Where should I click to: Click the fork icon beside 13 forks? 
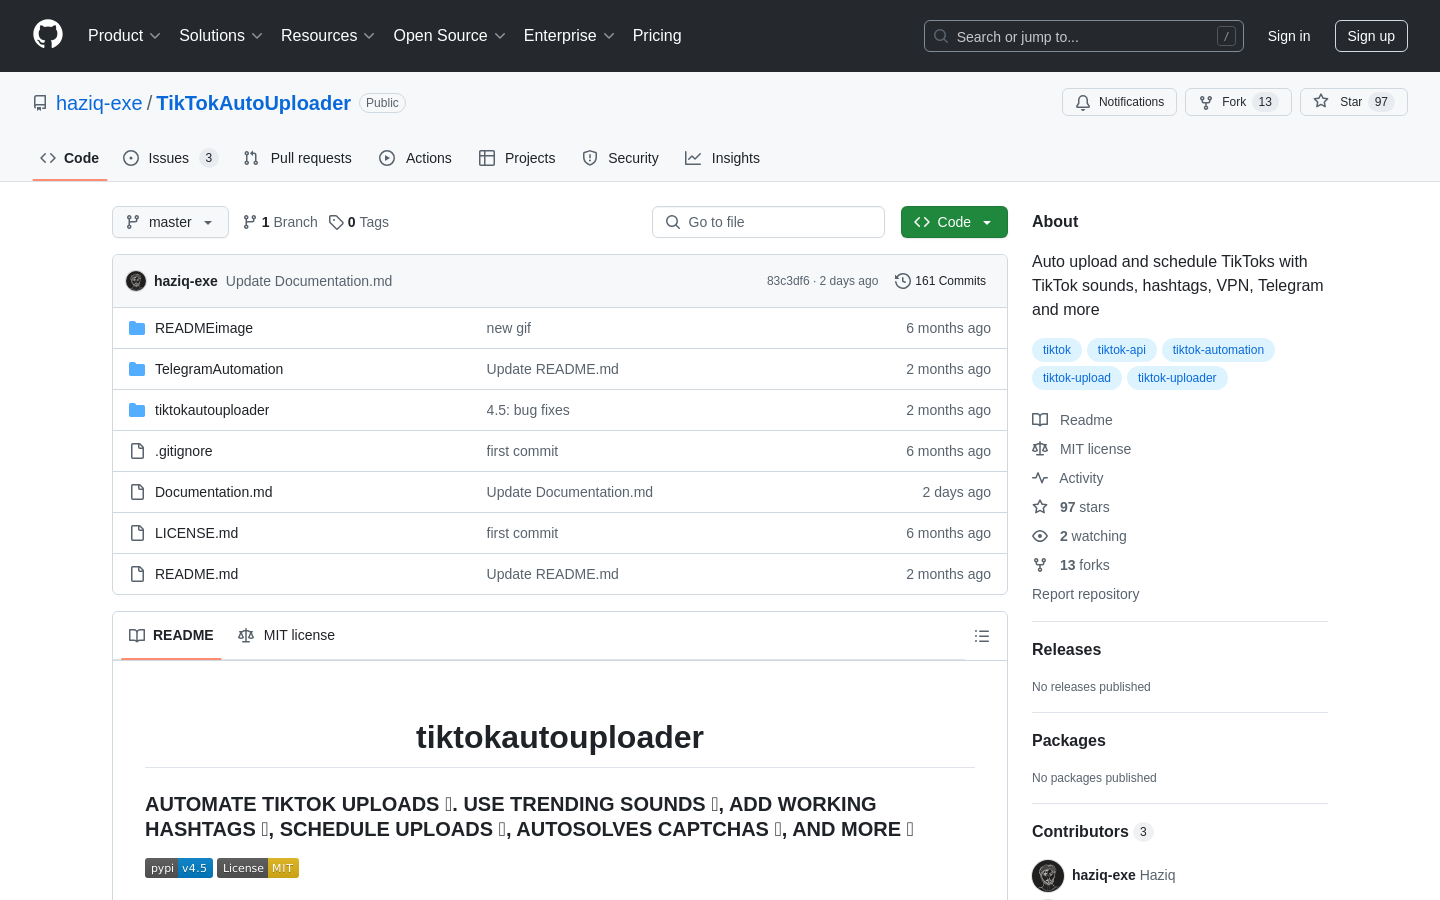tap(1040, 565)
